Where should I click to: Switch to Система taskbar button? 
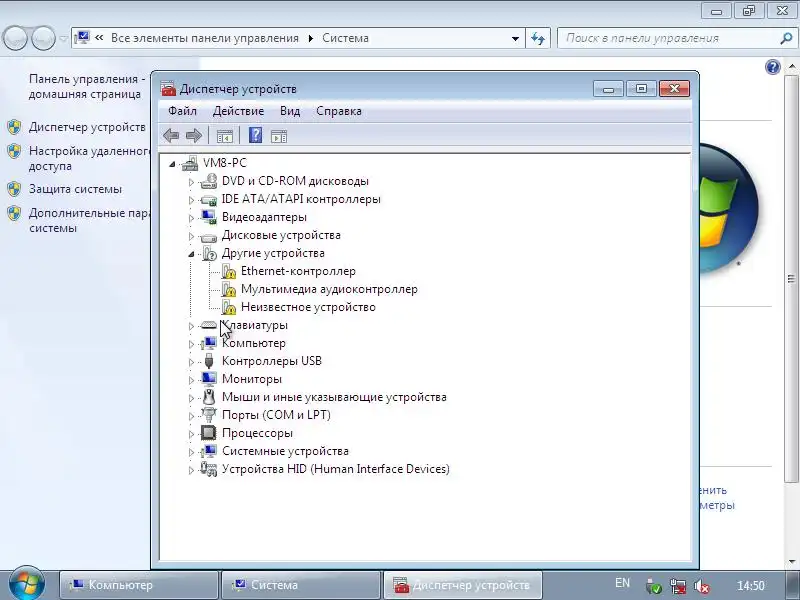pos(301,585)
